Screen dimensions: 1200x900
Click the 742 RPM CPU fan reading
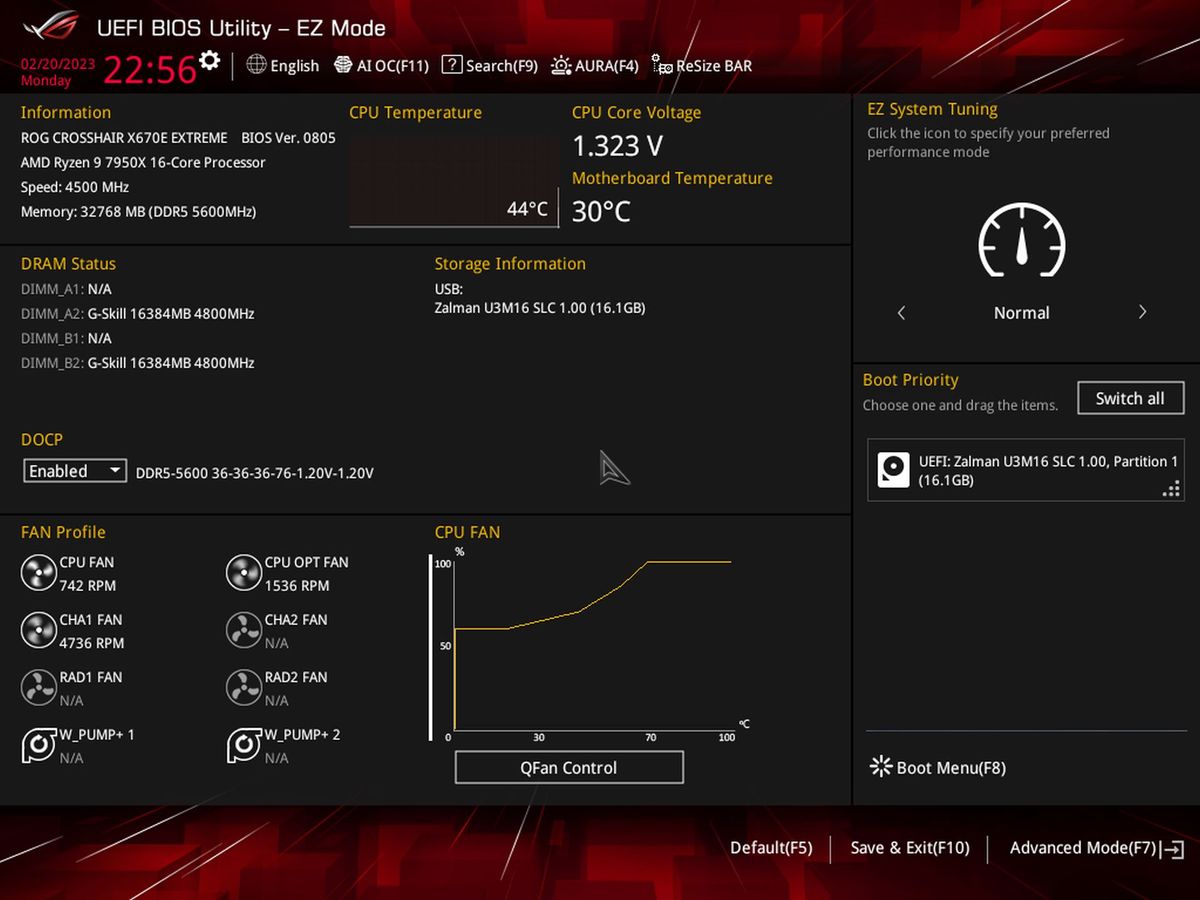pyautogui.click(x=88, y=586)
